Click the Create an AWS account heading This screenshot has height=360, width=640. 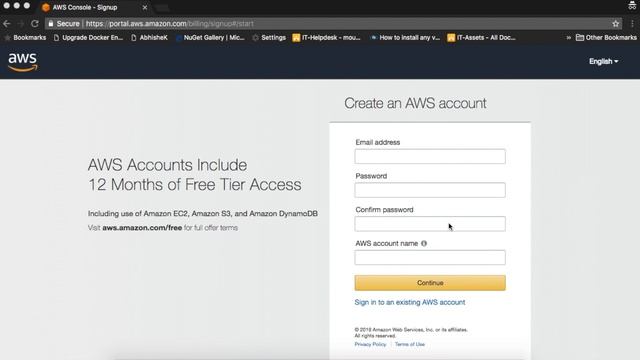tap(415, 103)
